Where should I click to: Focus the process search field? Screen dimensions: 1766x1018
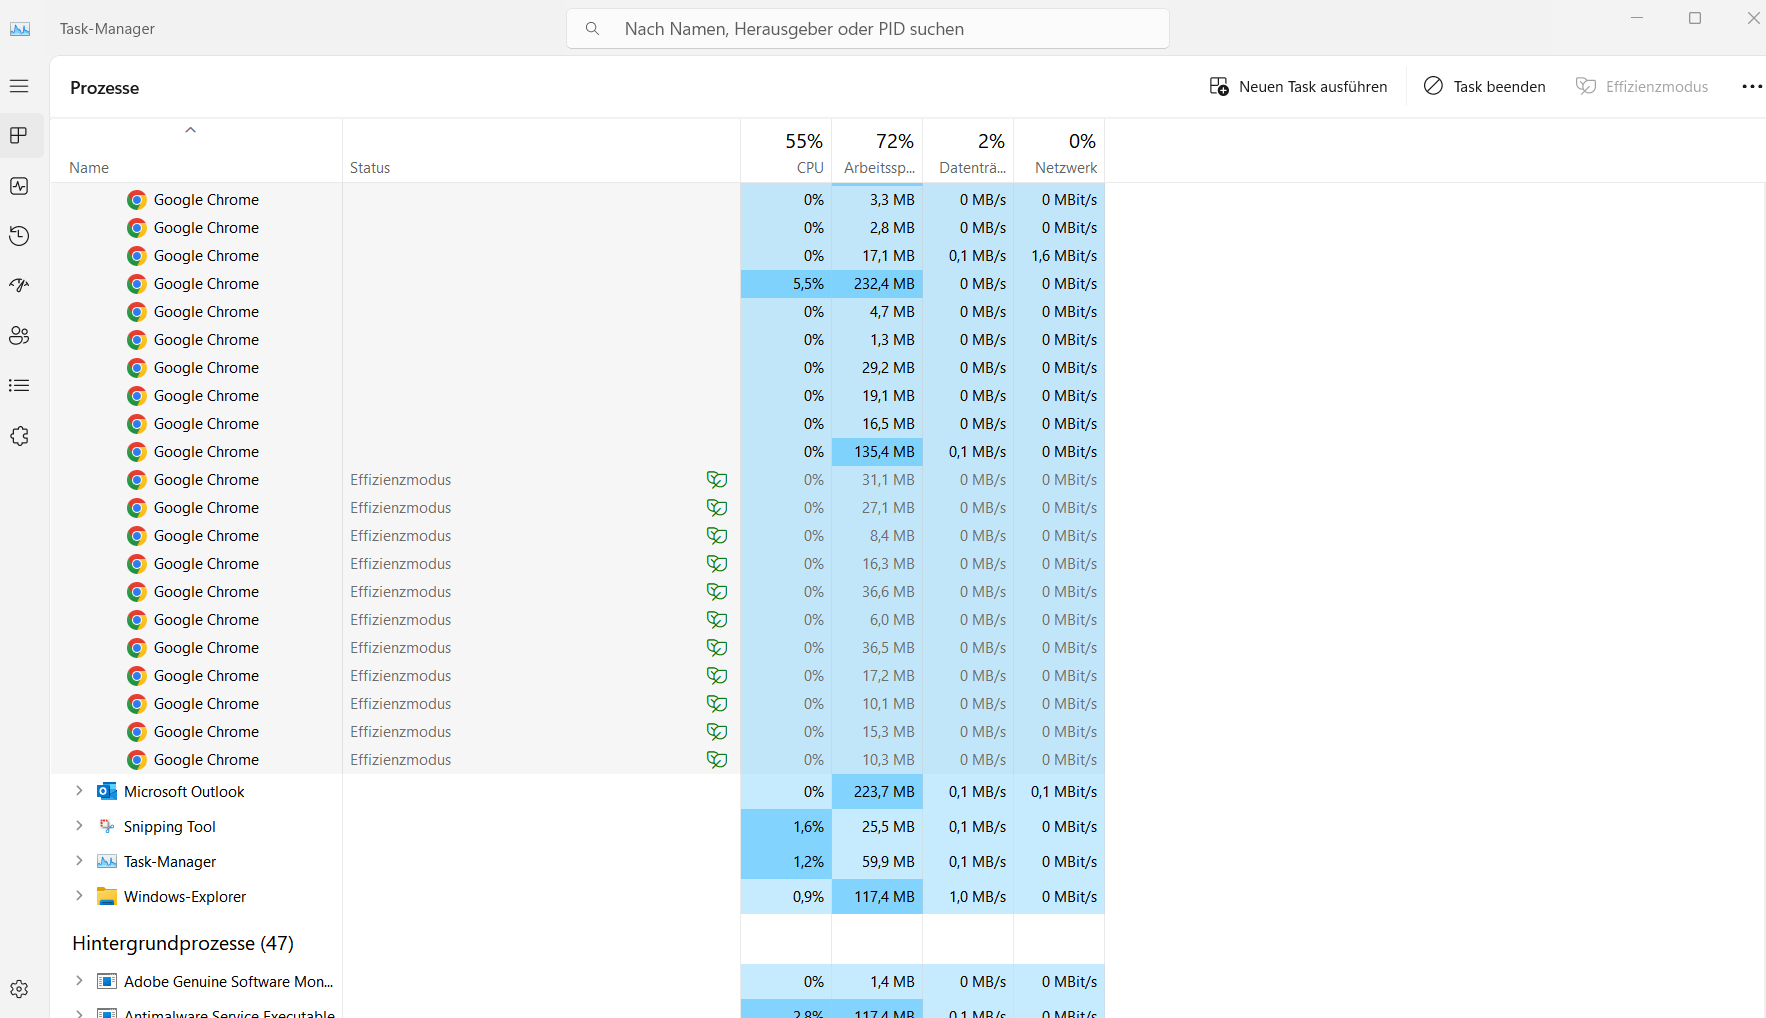coord(868,29)
